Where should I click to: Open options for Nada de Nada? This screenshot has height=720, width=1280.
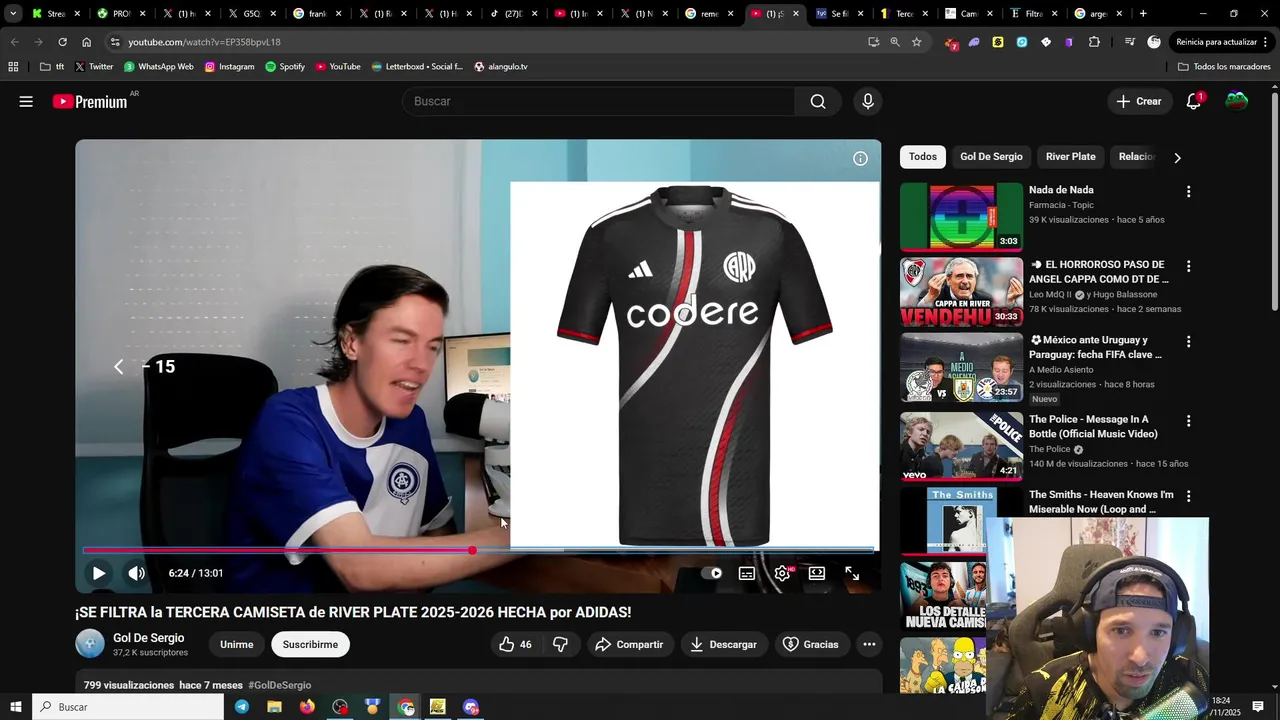(x=1188, y=192)
